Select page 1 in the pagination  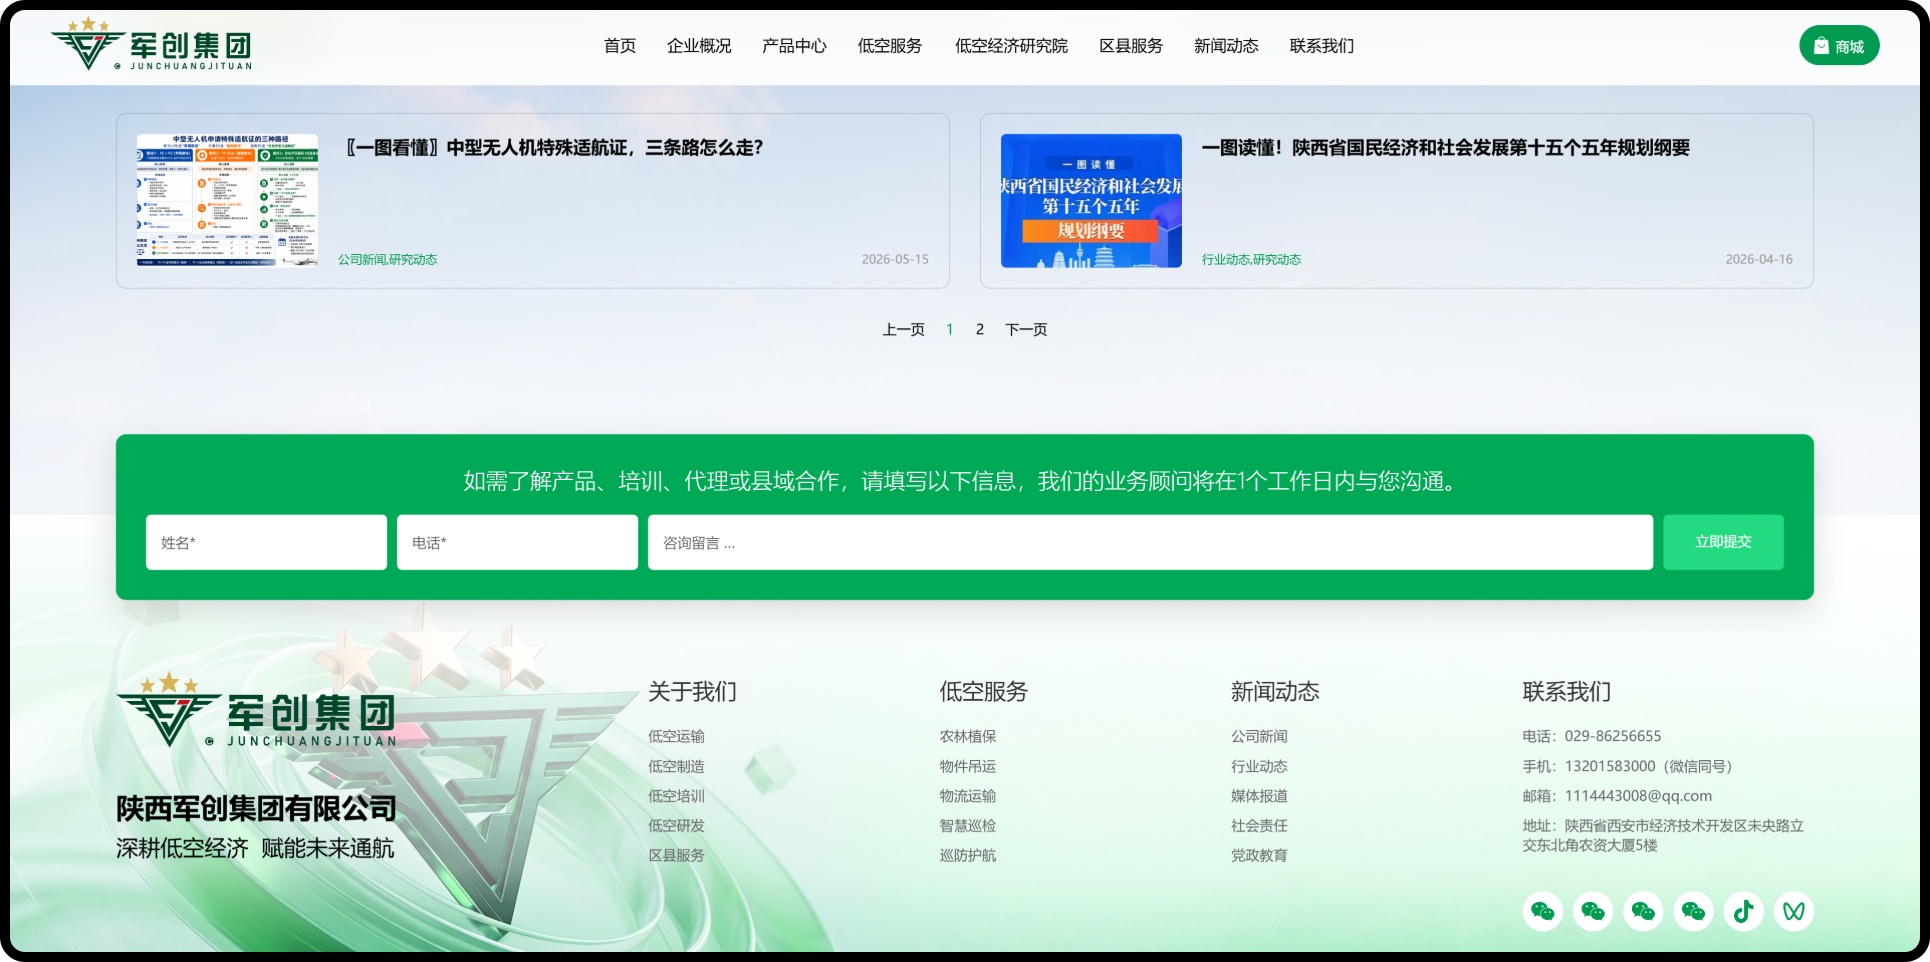coord(949,329)
